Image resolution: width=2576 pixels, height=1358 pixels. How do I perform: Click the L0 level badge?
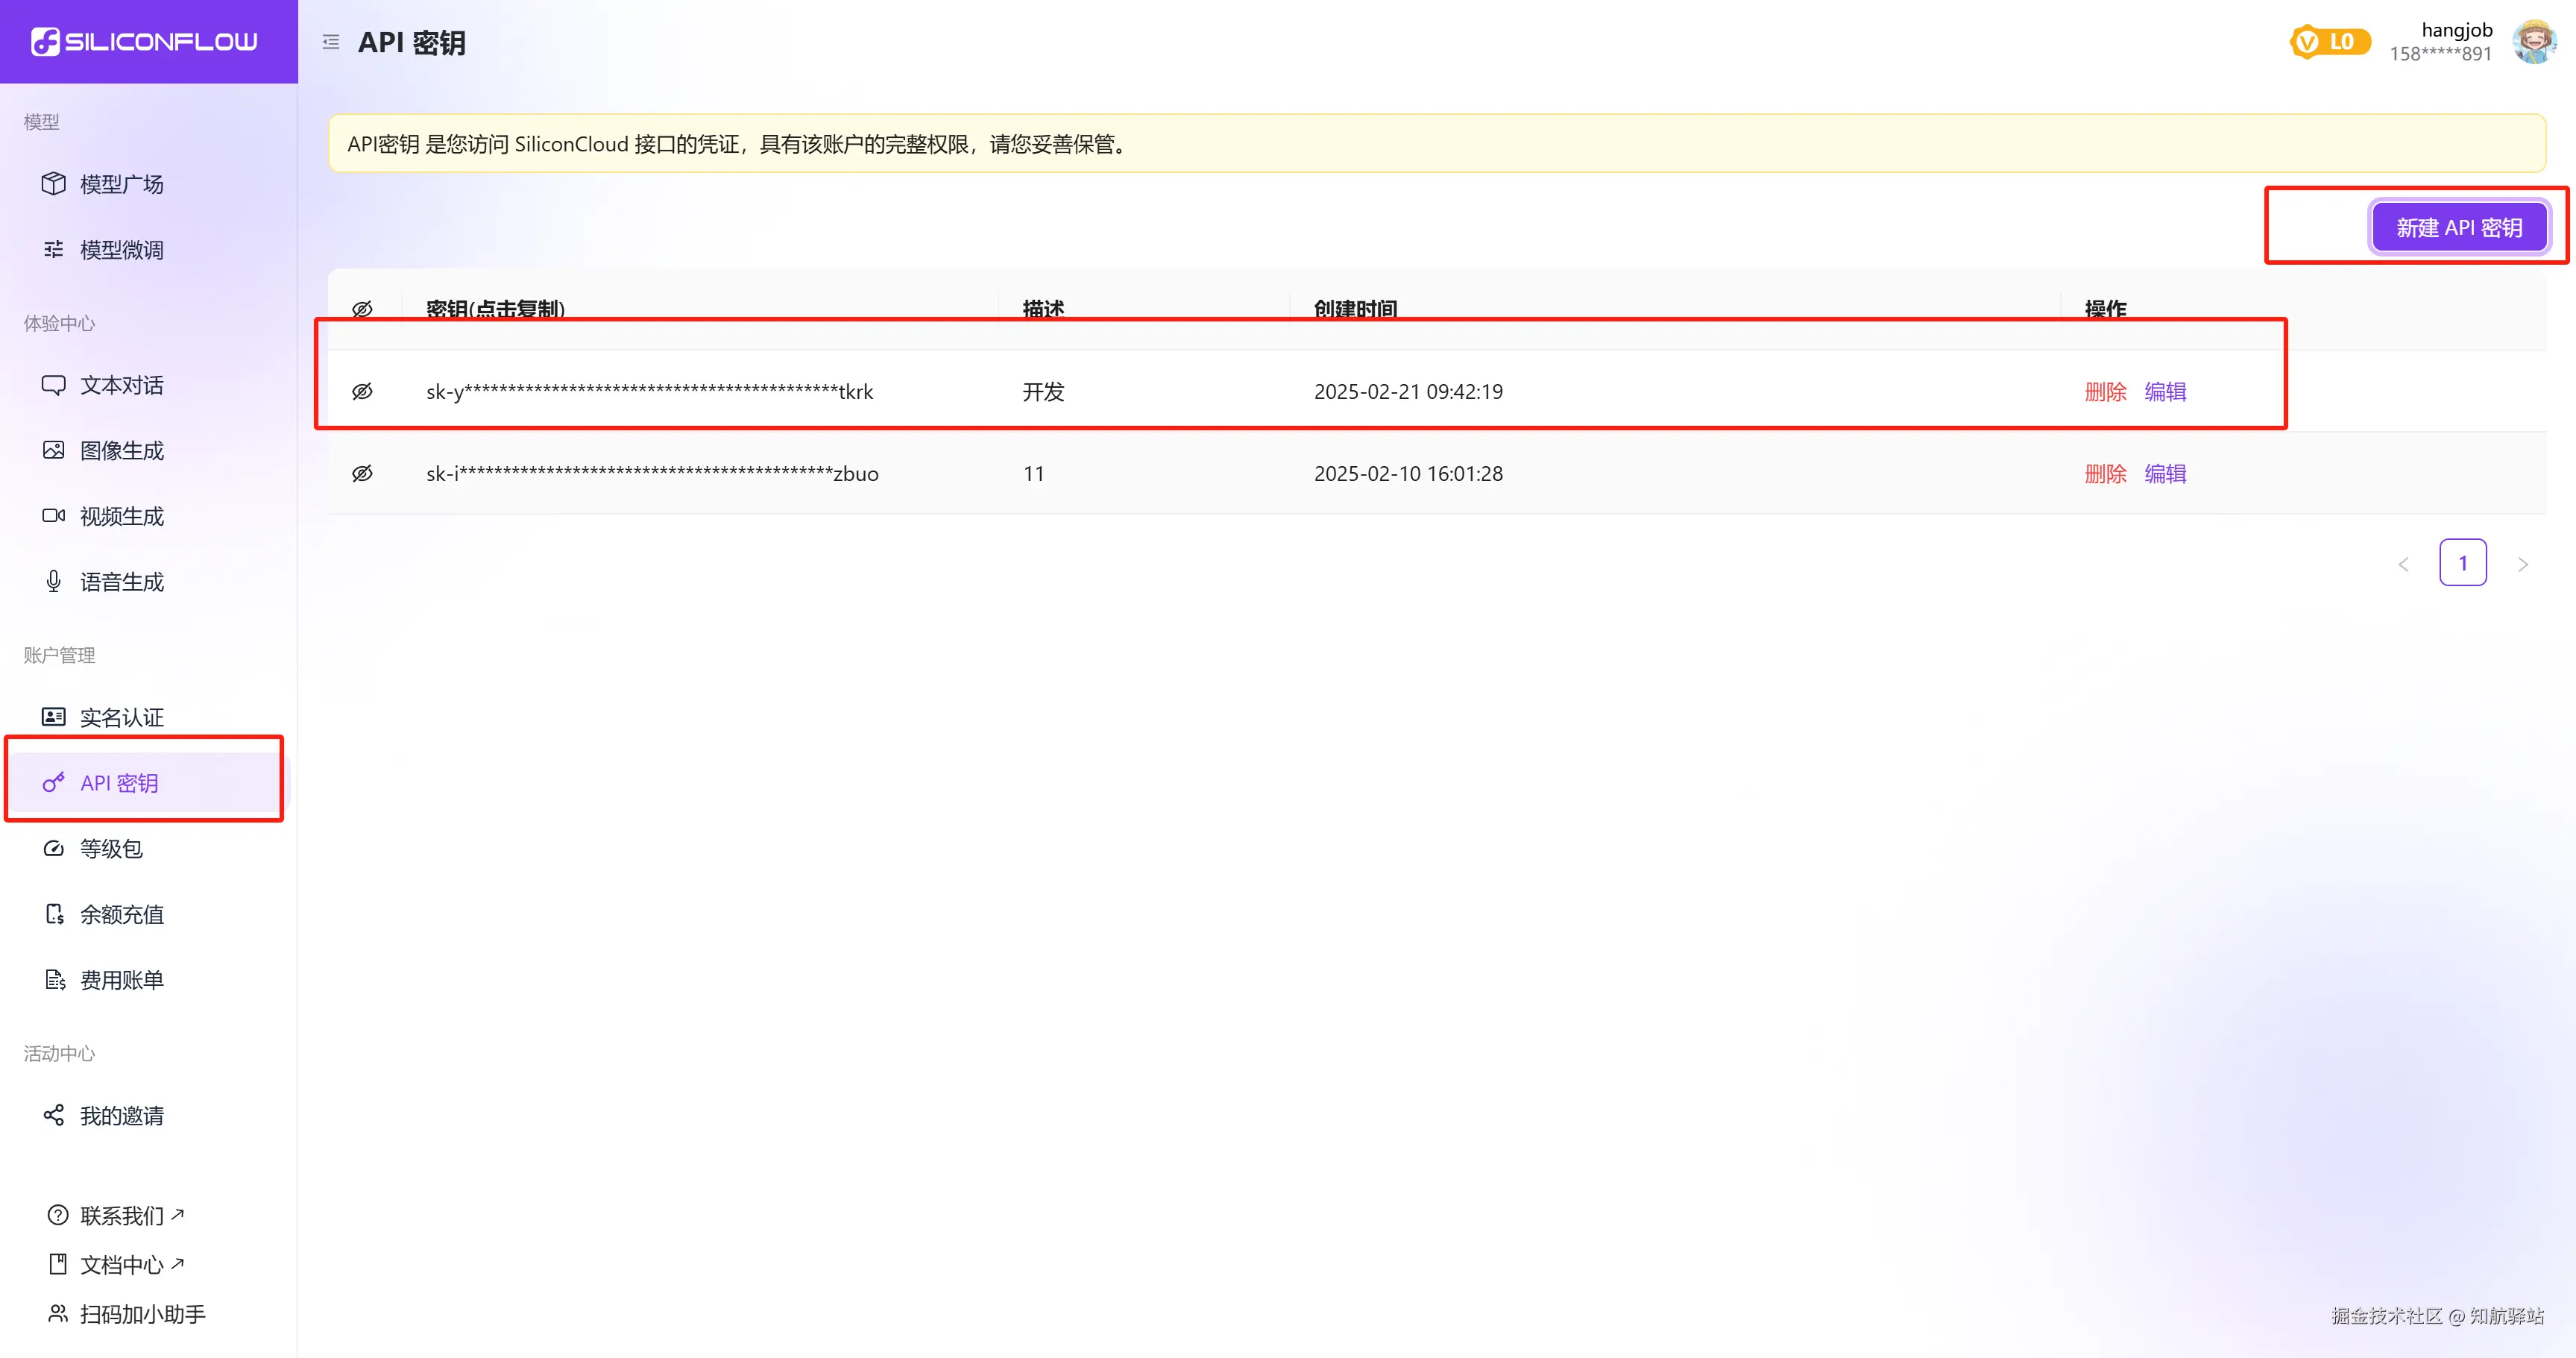tap(2329, 42)
